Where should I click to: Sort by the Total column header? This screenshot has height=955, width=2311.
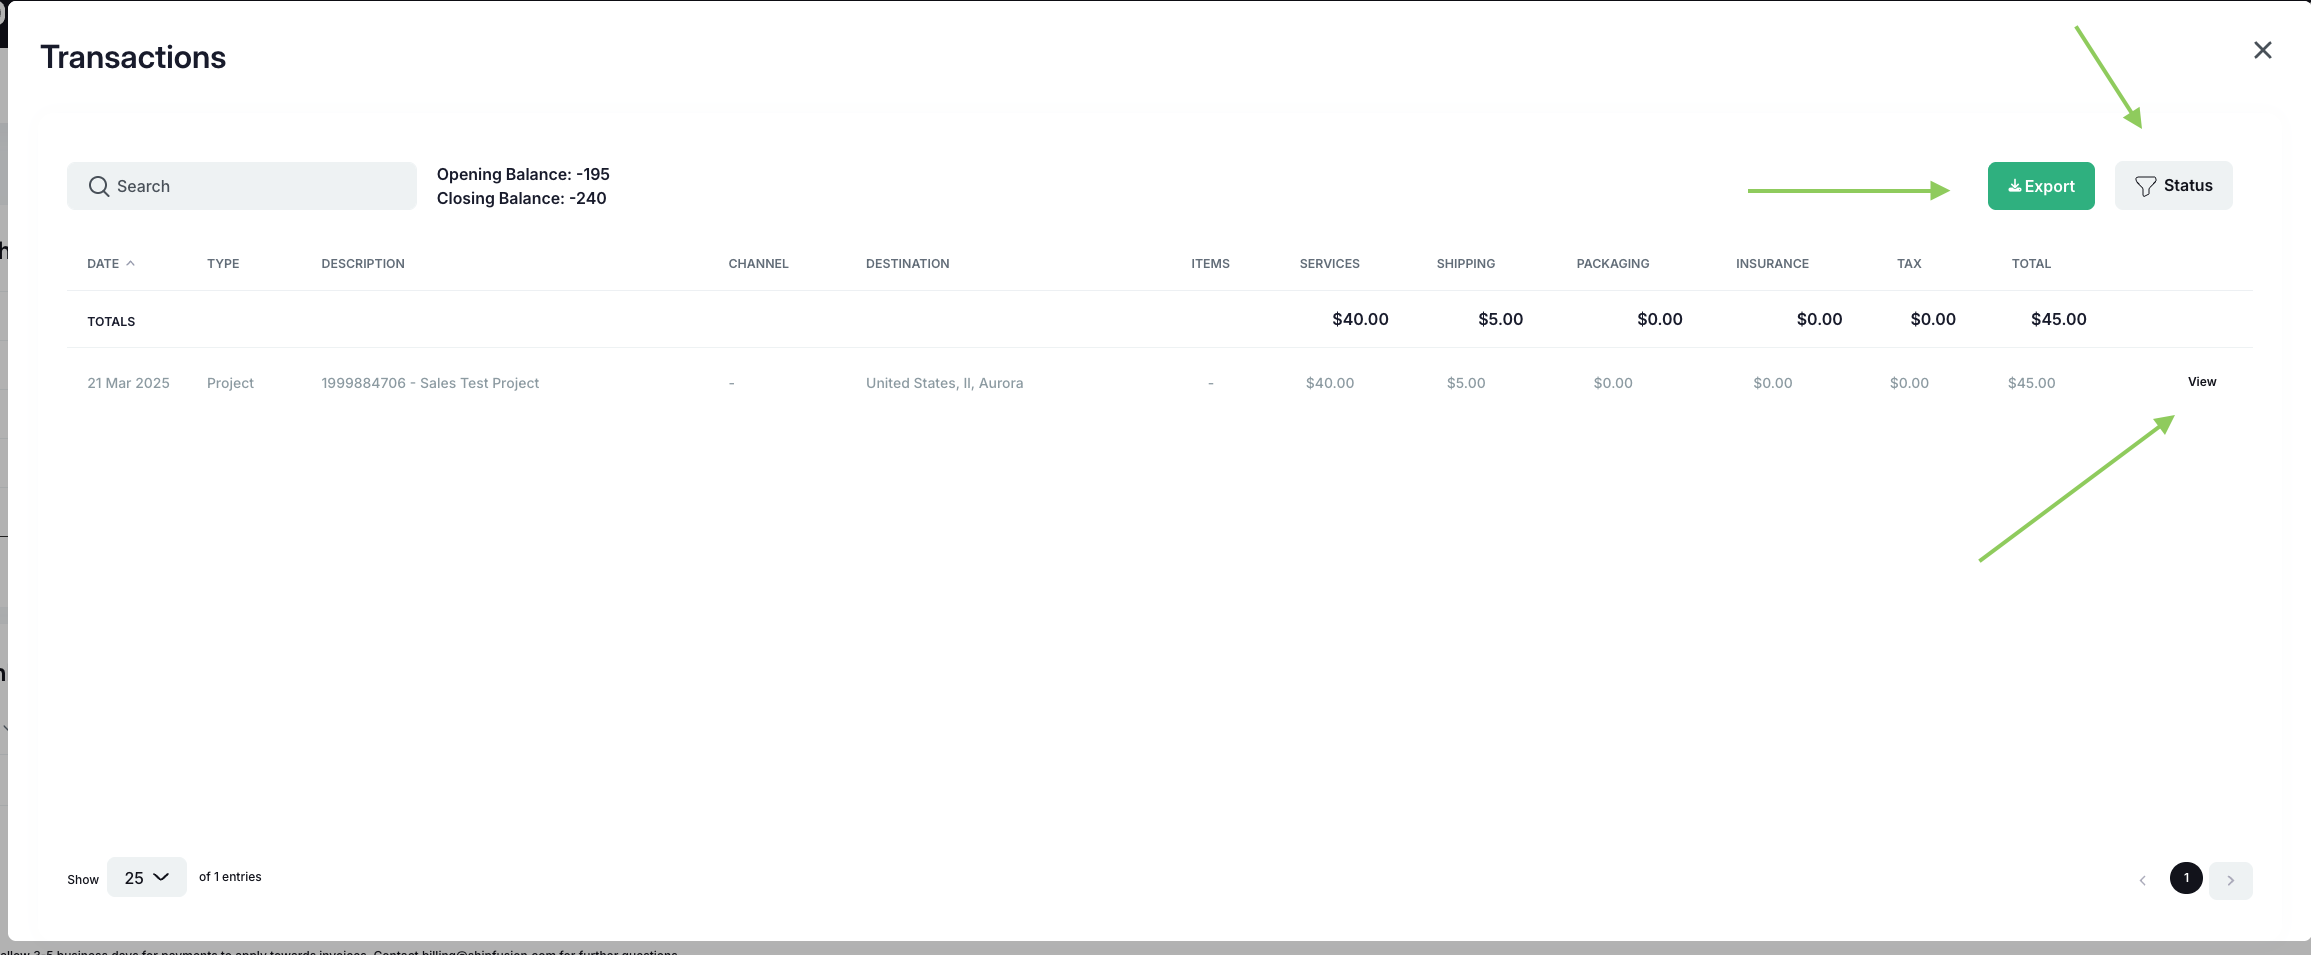point(2030,264)
